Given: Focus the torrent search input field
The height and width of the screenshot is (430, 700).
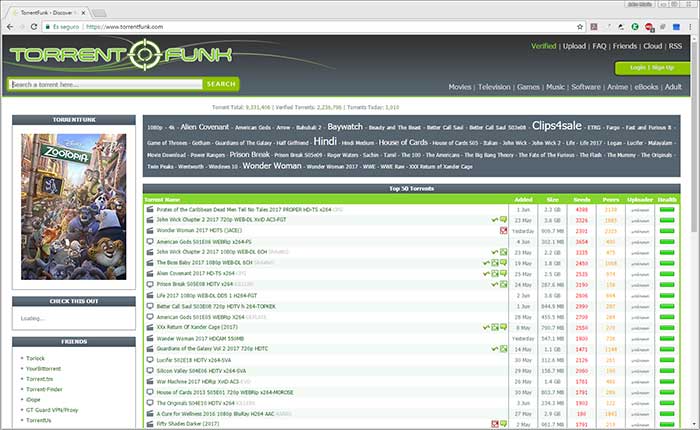Looking at the screenshot, I should (106, 84).
